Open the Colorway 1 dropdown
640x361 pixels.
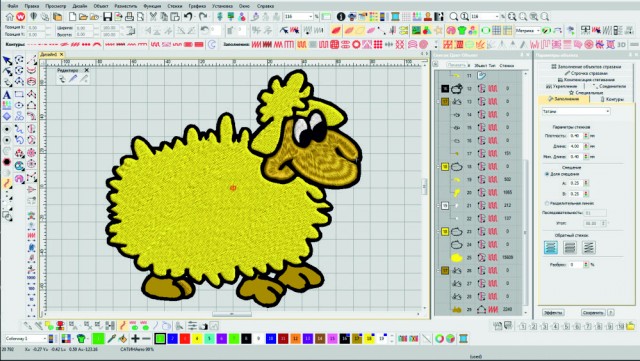(26, 339)
